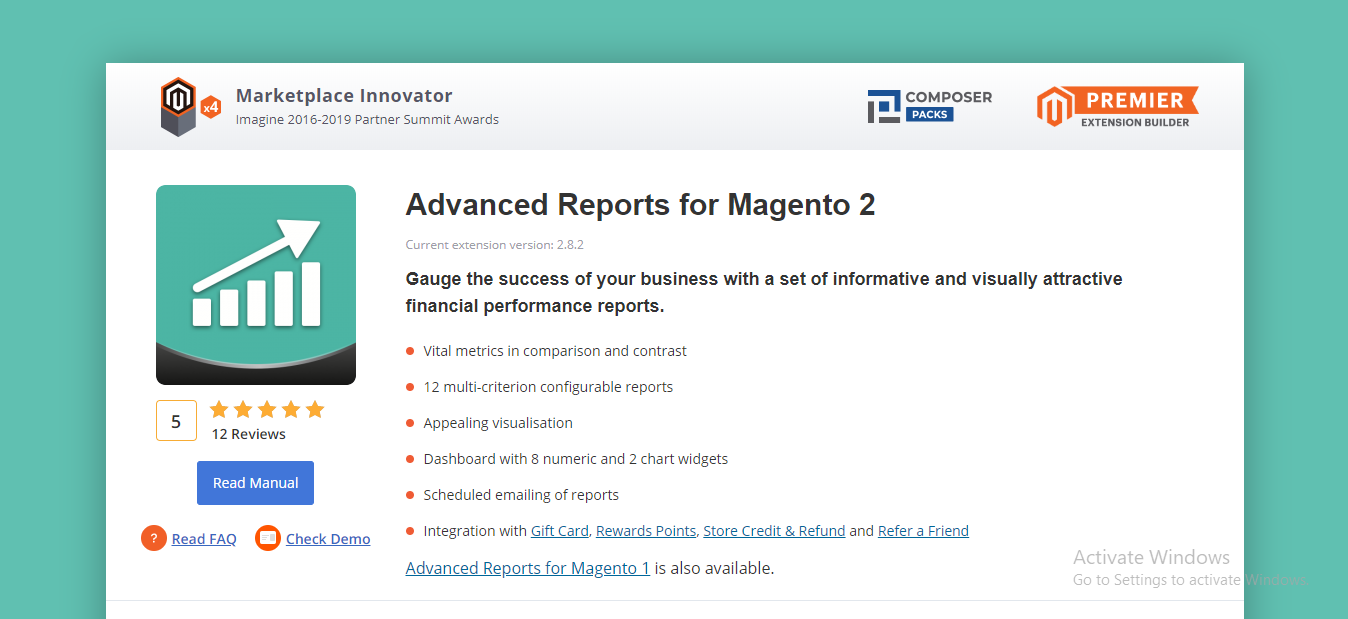The image size is (1348, 619).
Task: Open the Refer a Friend link
Action: [x=923, y=530]
